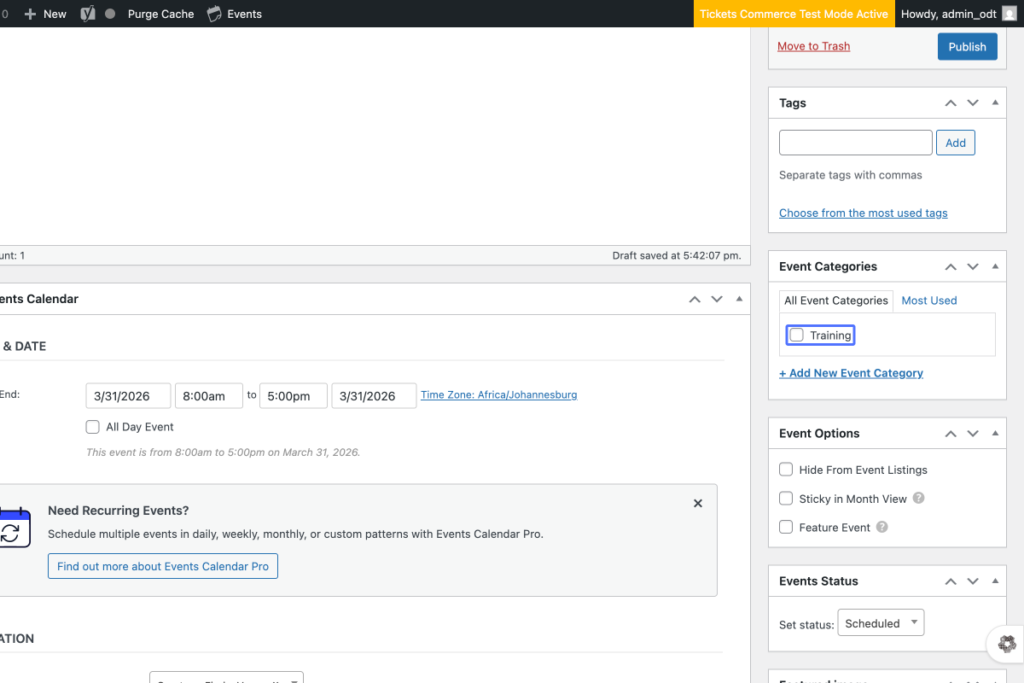
Task: Click help icon next to Feature Event
Action: [x=882, y=527]
